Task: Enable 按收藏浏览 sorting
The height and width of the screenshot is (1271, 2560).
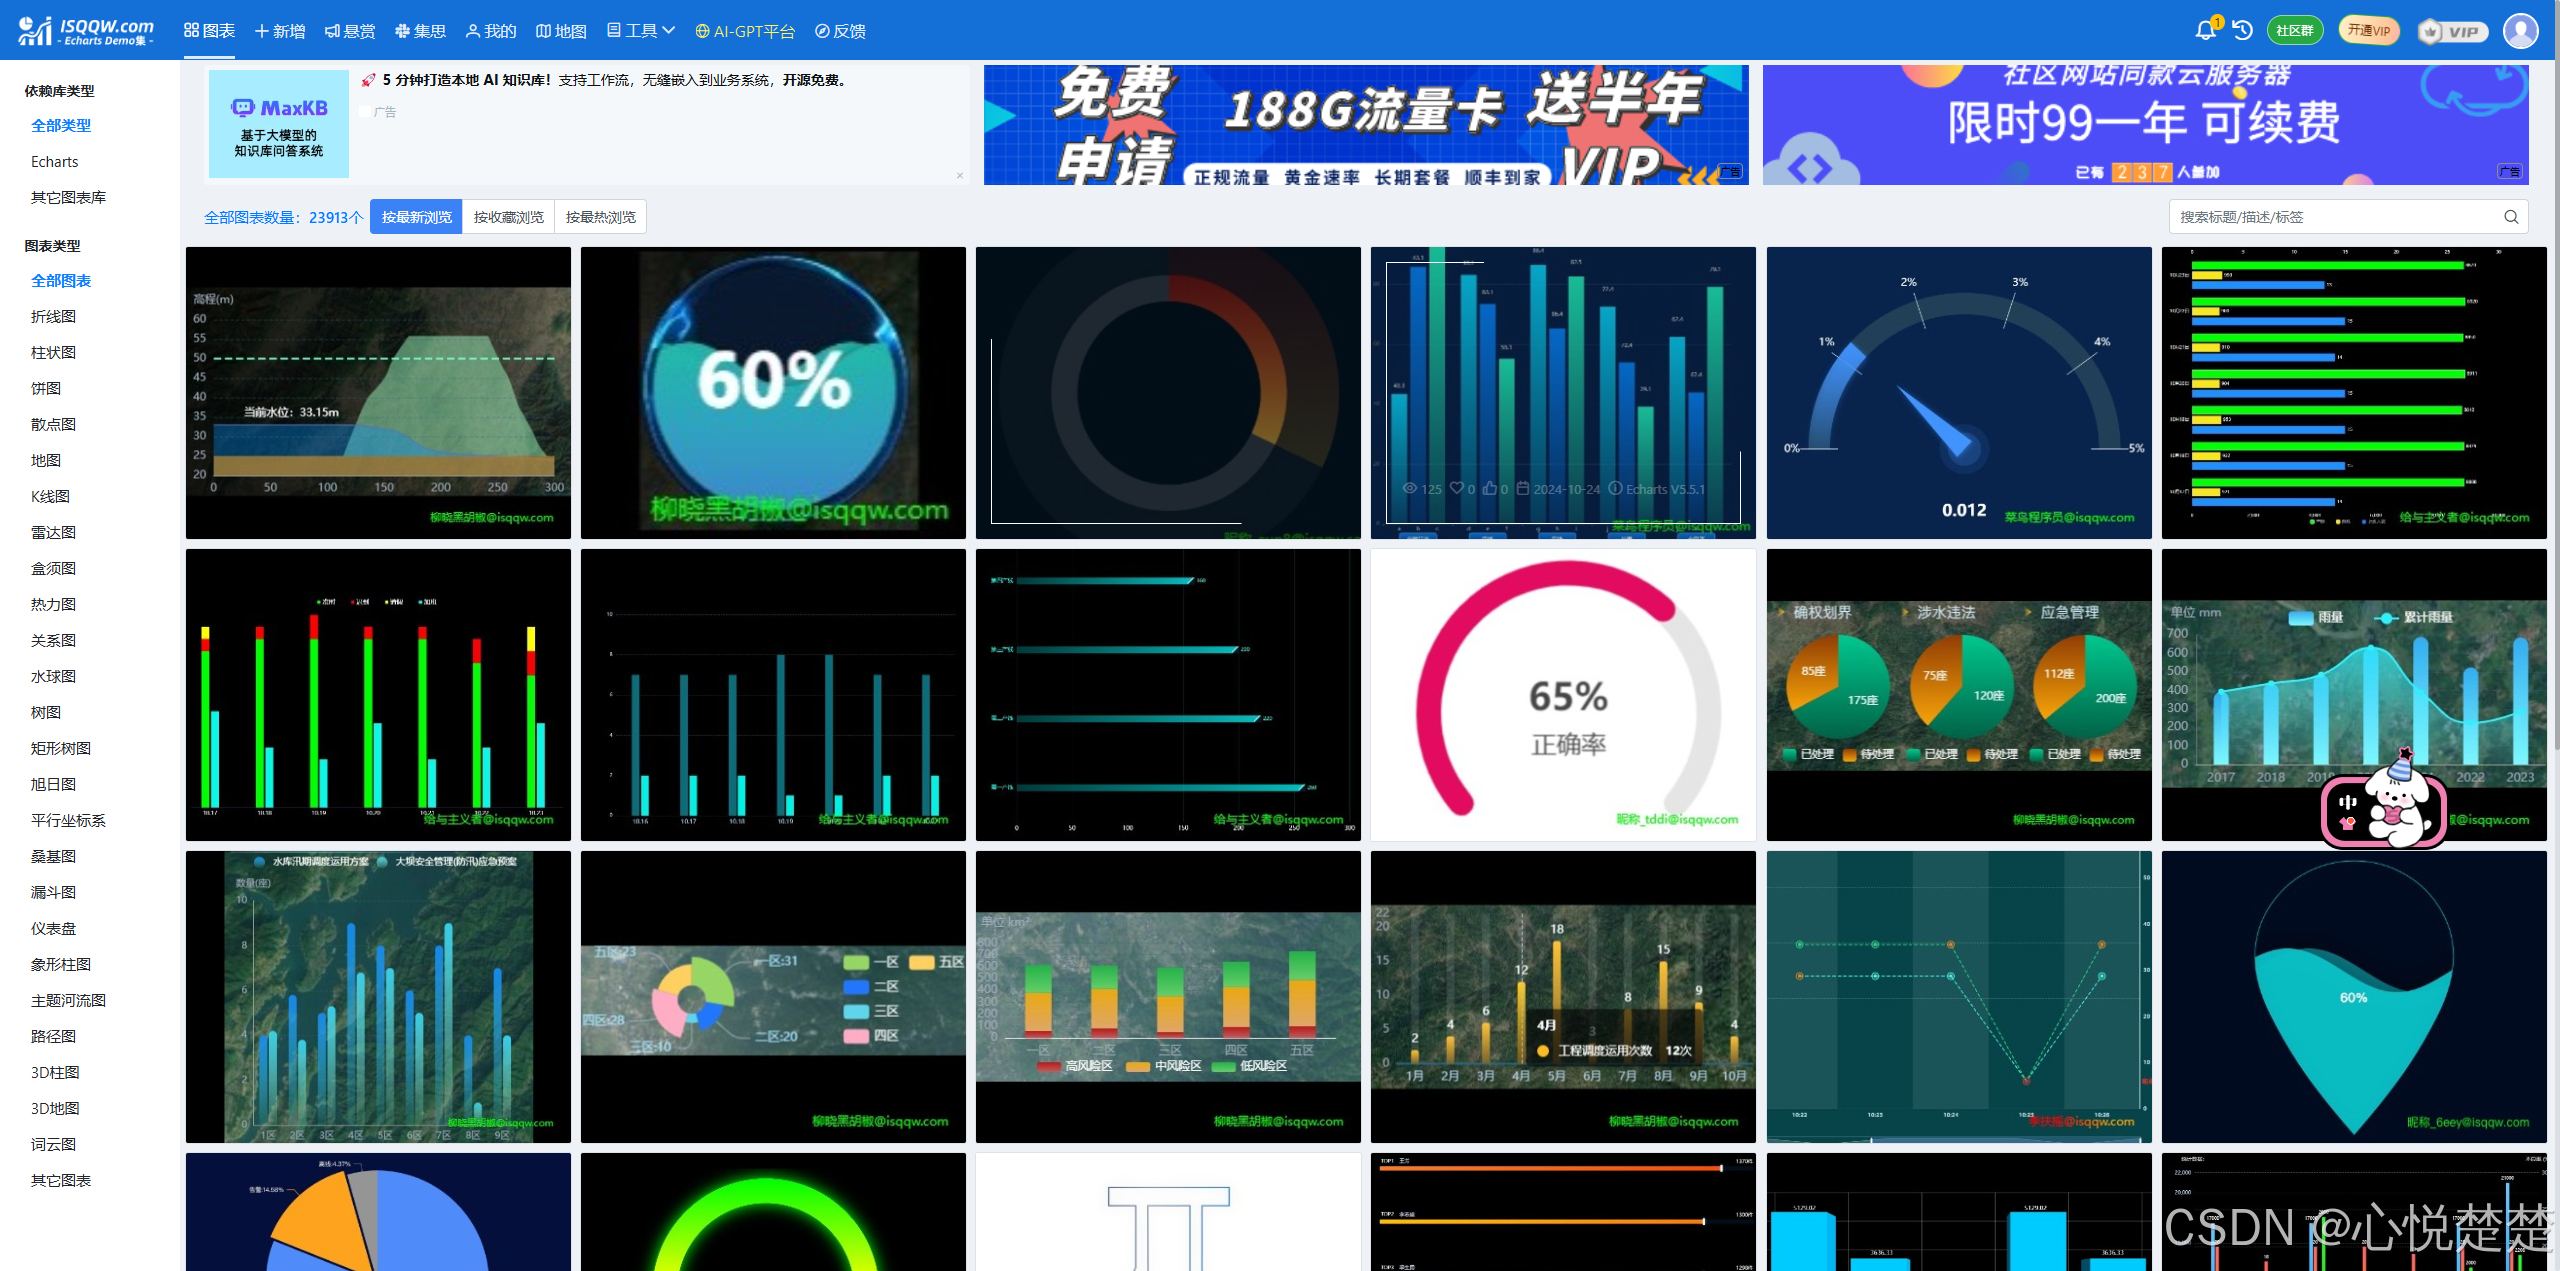Action: [507, 216]
